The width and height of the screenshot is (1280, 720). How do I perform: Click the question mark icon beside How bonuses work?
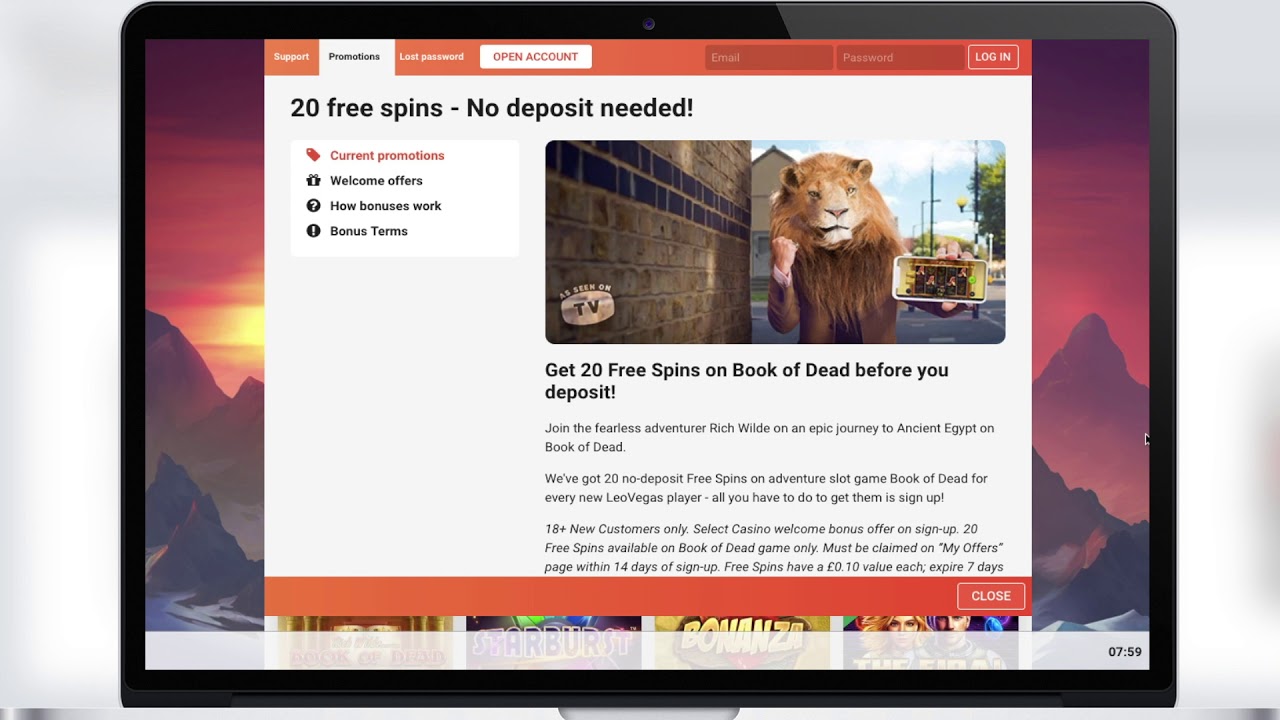313,205
